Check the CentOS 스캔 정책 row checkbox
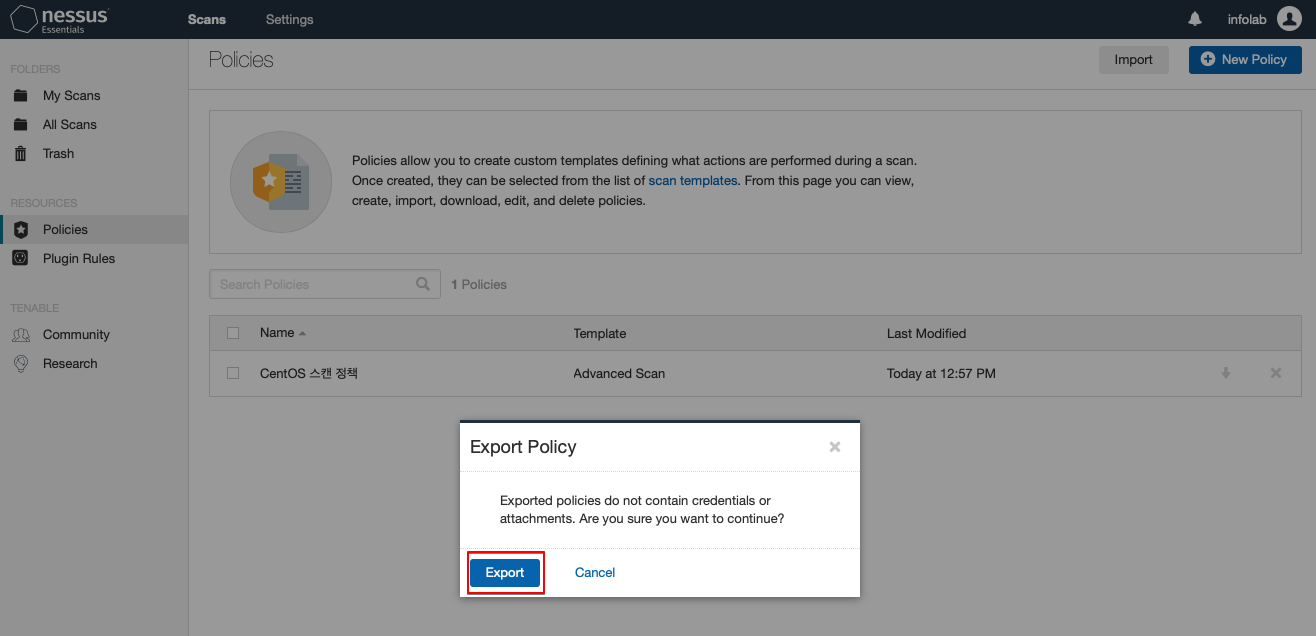 click(233, 373)
